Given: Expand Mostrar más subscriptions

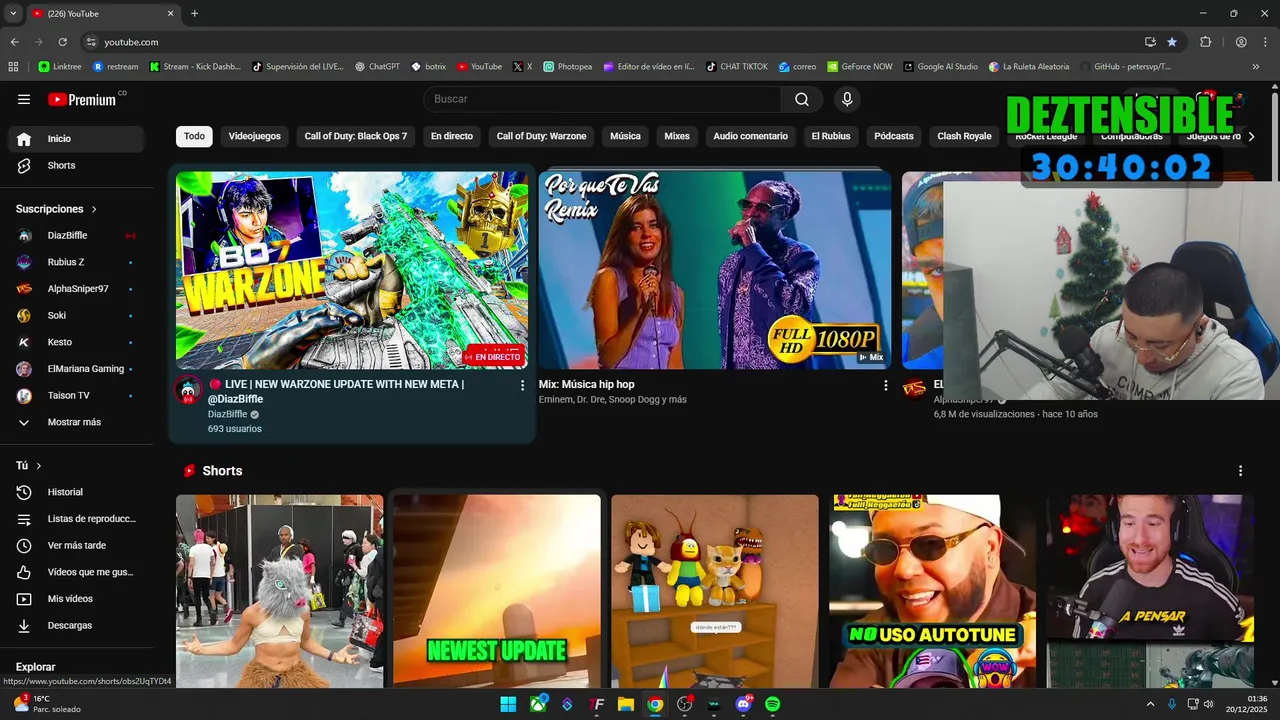Looking at the screenshot, I should tap(76, 422).
